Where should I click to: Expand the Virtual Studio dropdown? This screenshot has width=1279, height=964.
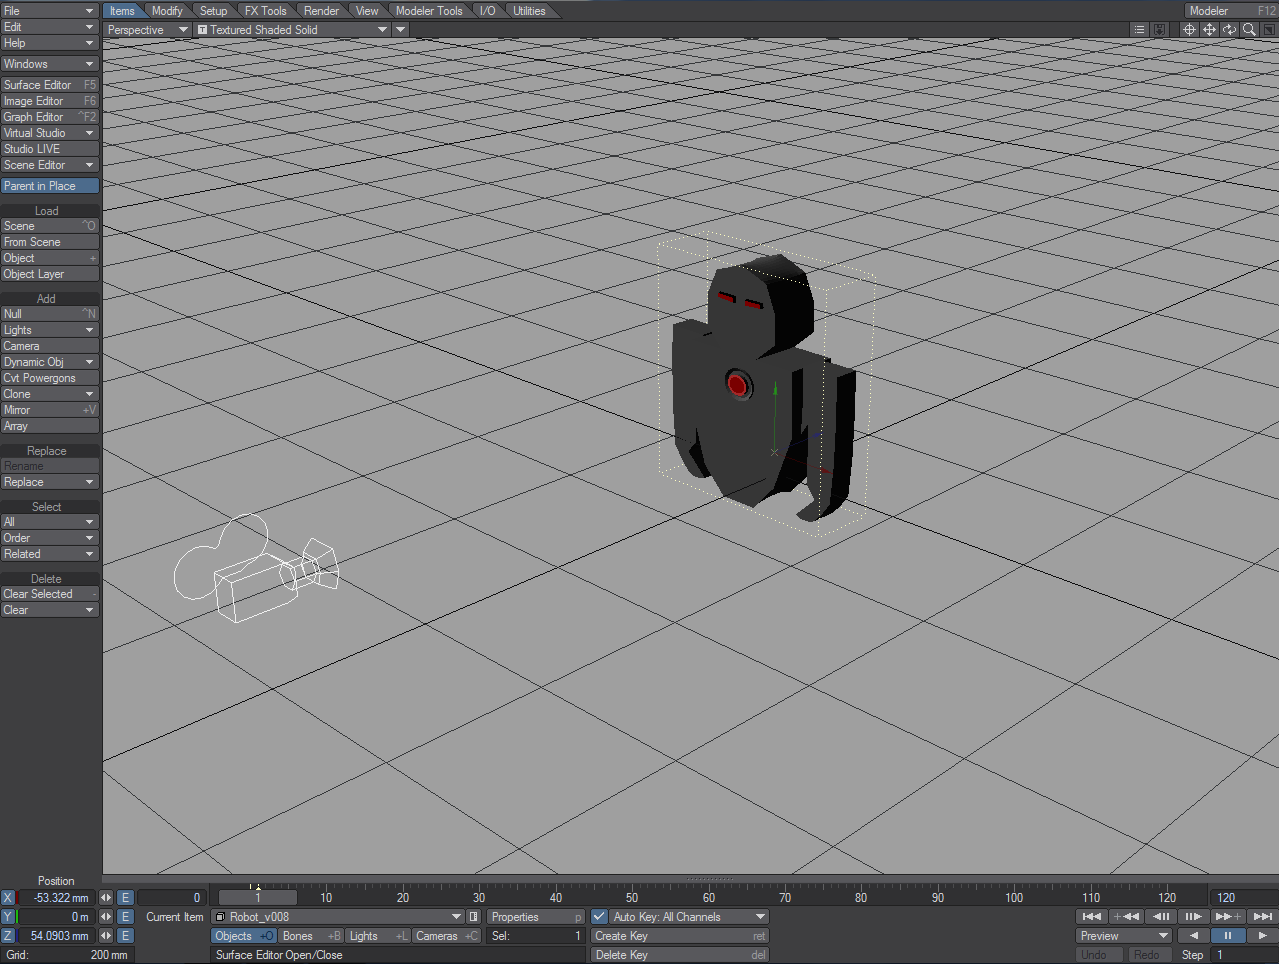pos(50,133)
